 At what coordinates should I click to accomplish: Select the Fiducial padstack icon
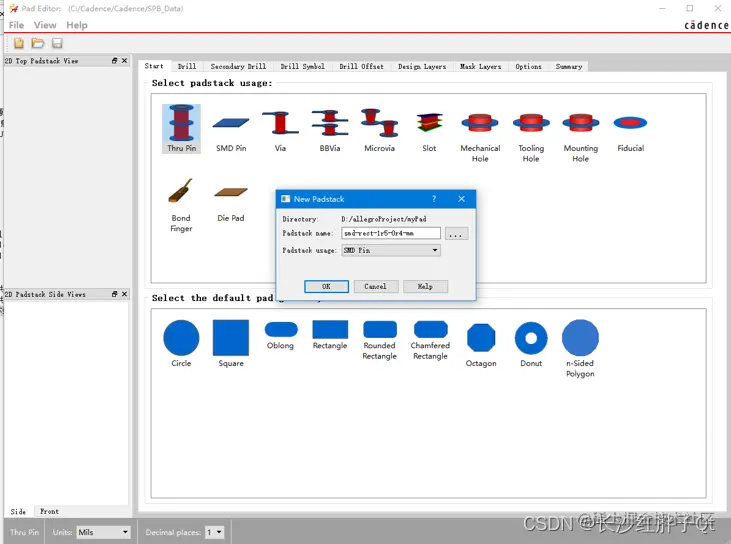630,133
